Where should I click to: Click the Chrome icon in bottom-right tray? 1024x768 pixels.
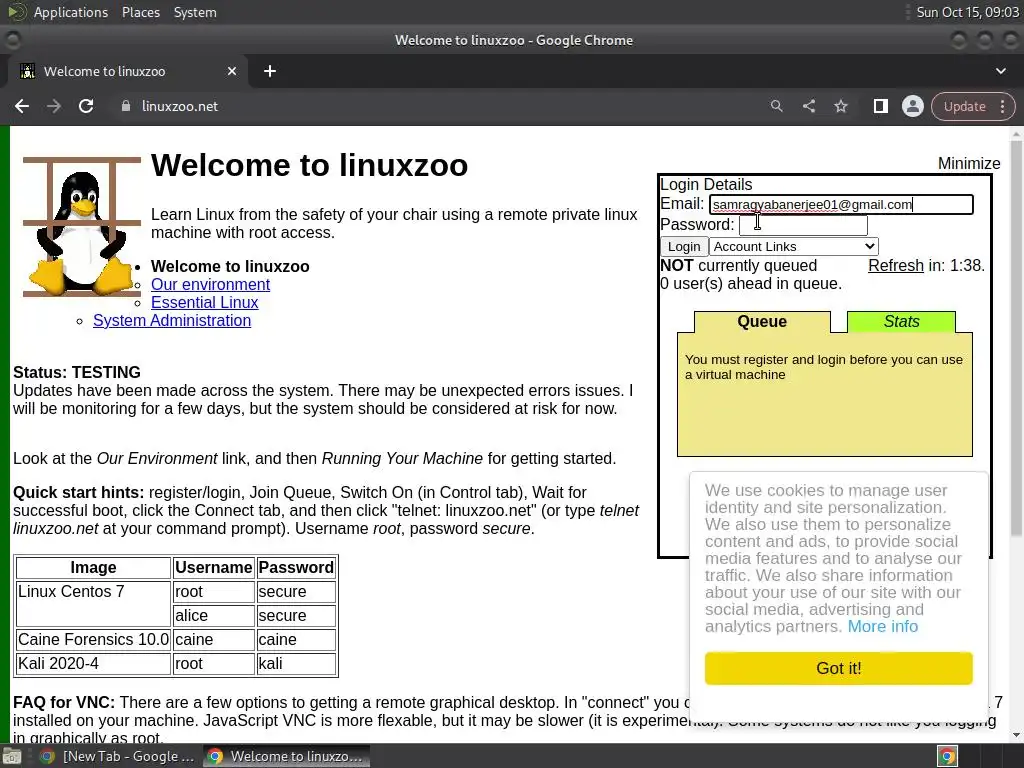pyautogui.click(x=947, y=756)
